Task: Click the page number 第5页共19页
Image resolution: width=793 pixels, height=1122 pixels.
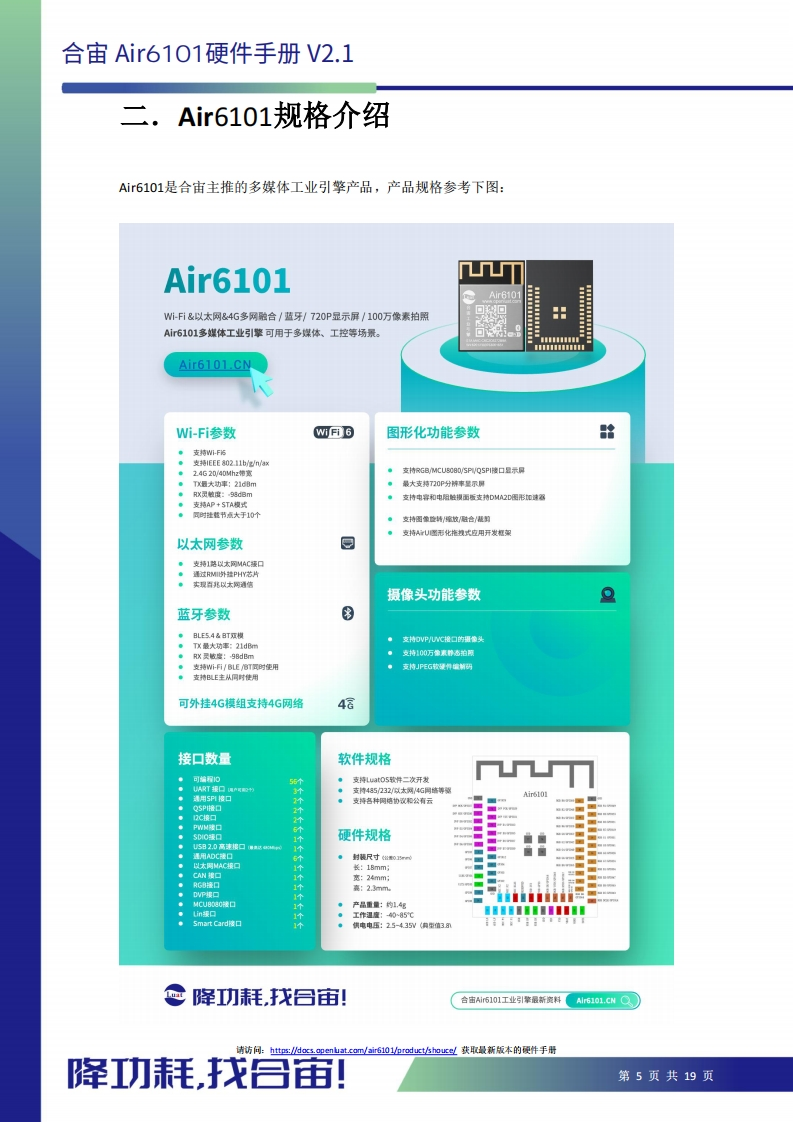Action: coord(666,1076)
